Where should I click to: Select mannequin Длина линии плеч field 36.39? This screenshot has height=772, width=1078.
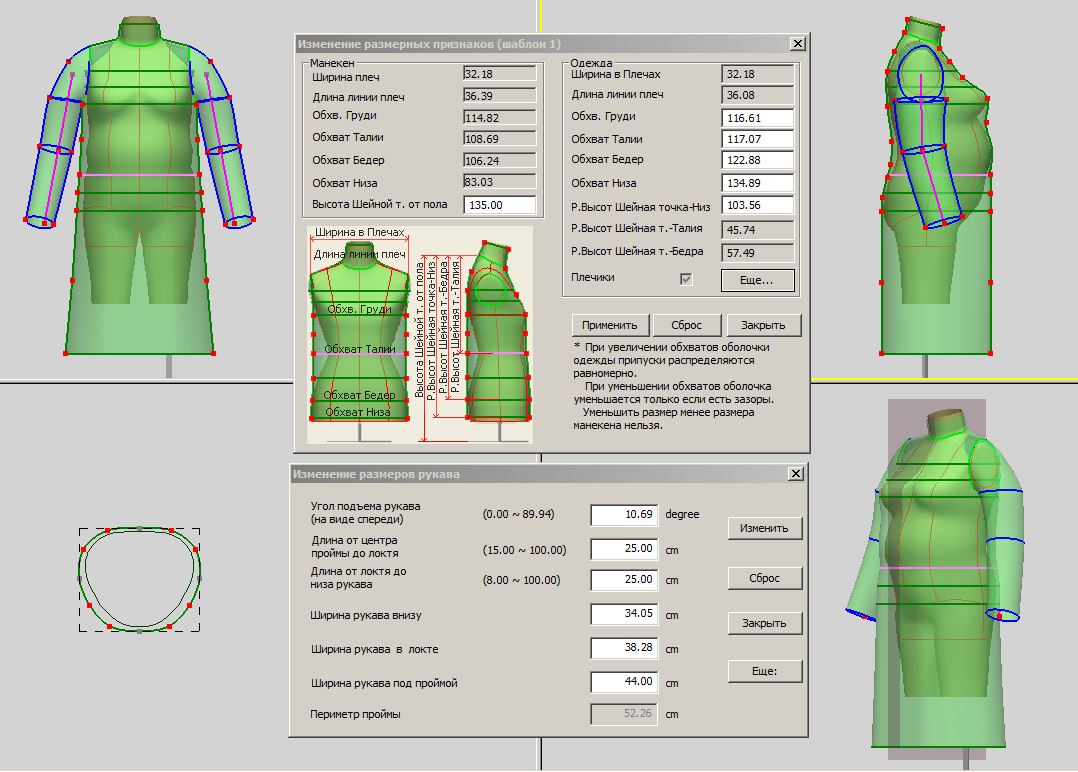click(499, 96)
